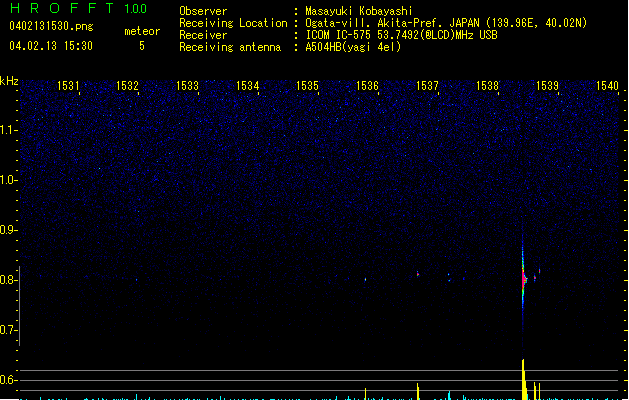This screenshot has width=629, height=400.
Task: Click the meteor count value 5
Action: pos(141,46)
